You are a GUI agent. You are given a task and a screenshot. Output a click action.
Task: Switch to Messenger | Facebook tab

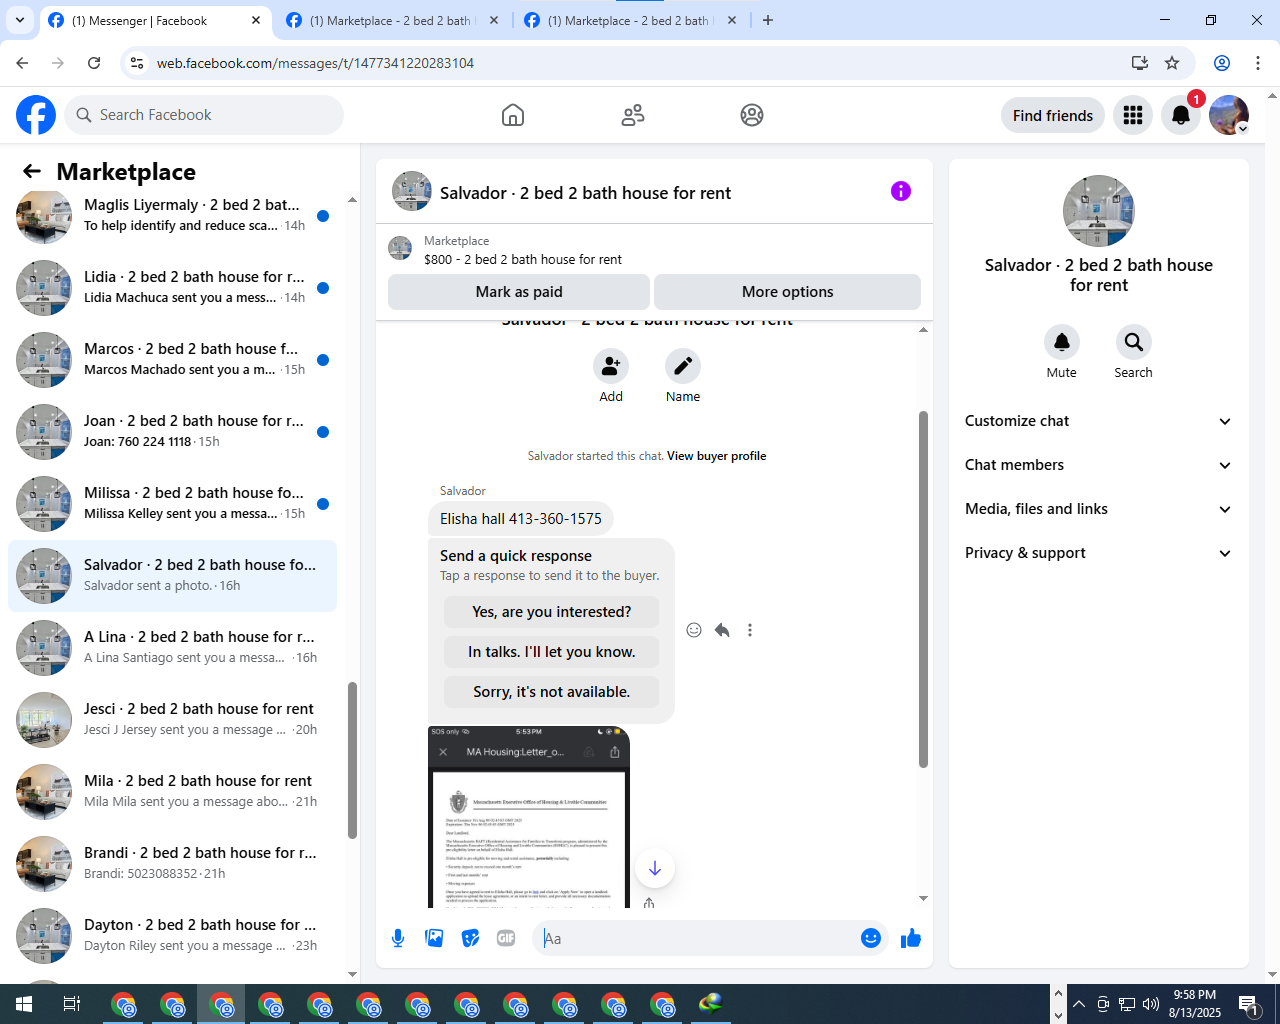pos(155,21)
